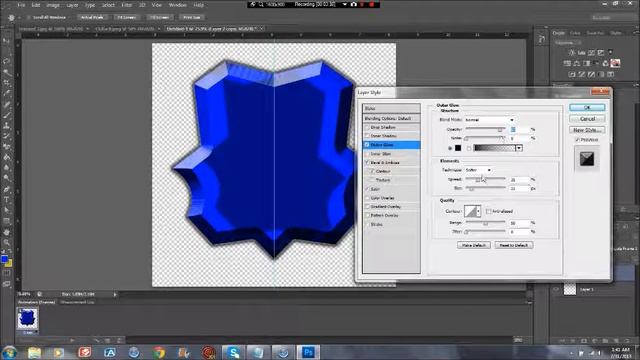Switch to the Measurement Log tab
The image size is (640, 360).
pos(77,302)
